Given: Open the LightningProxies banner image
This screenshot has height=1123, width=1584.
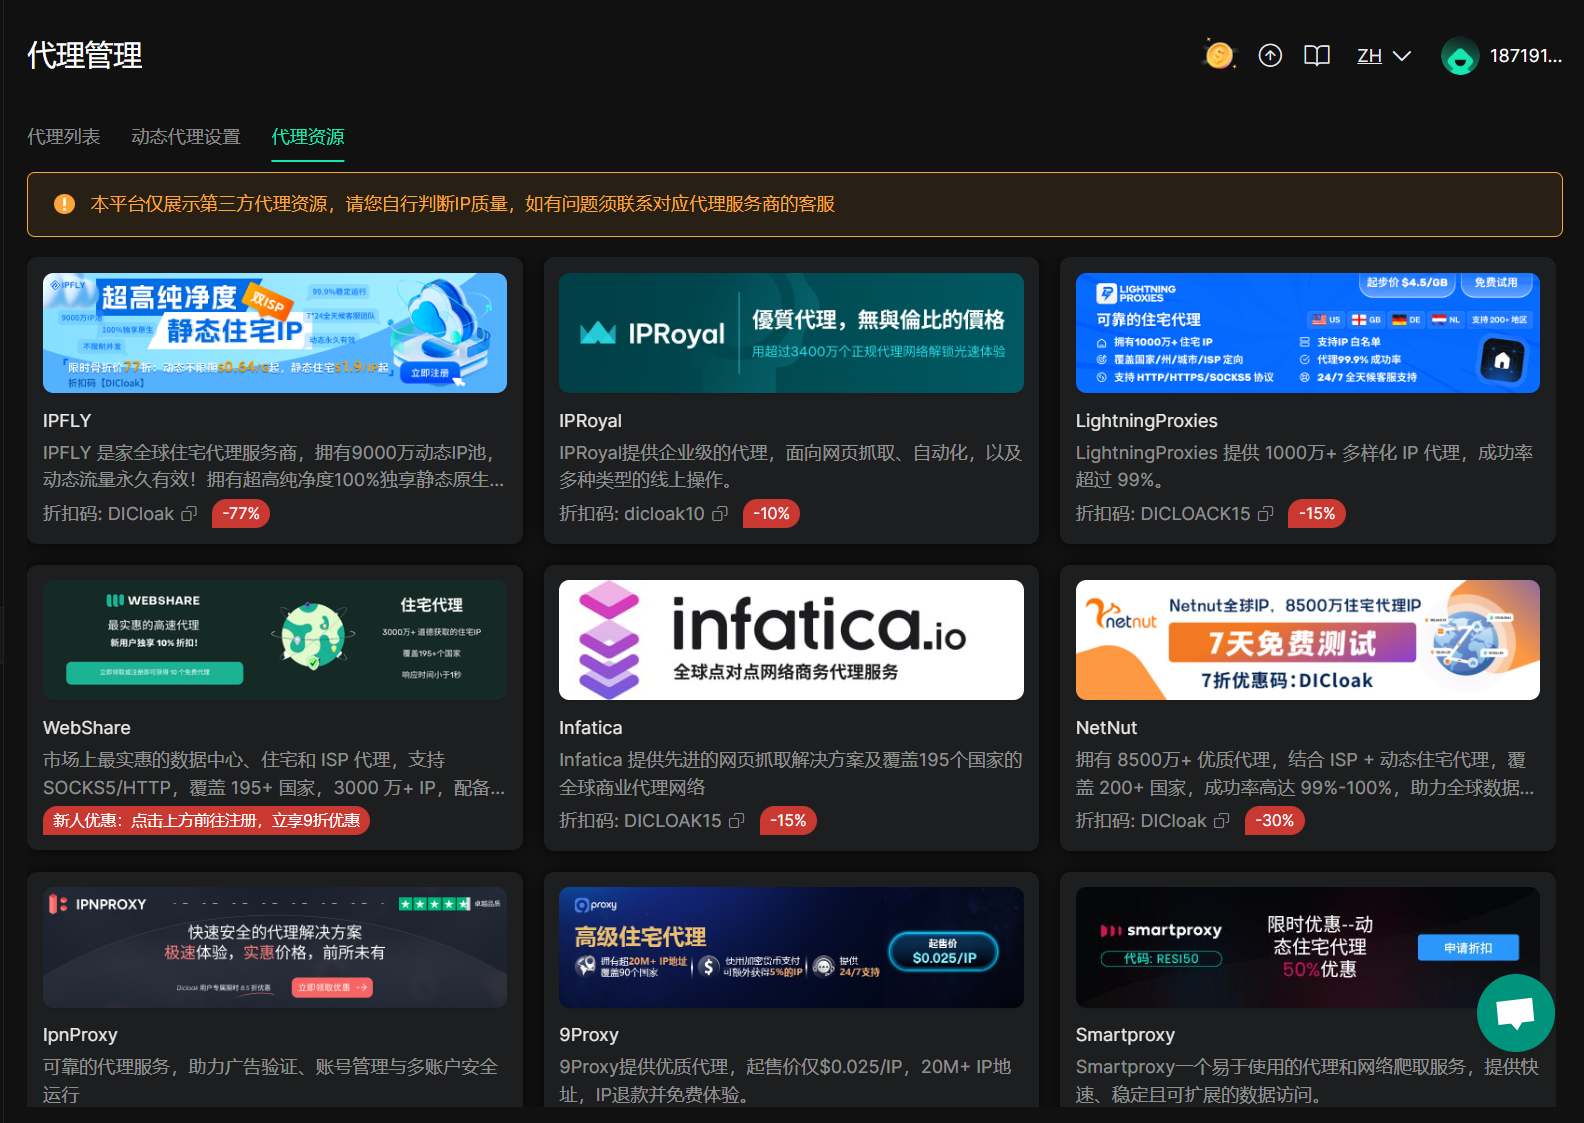Looking at the screenshot, I should [1308, 333].
